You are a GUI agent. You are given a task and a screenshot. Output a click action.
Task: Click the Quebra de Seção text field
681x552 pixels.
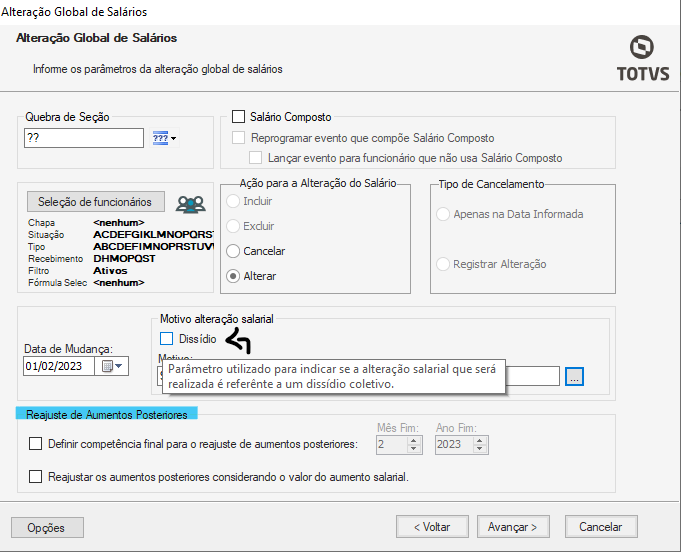pyautogui.click(x=83, y=138)
